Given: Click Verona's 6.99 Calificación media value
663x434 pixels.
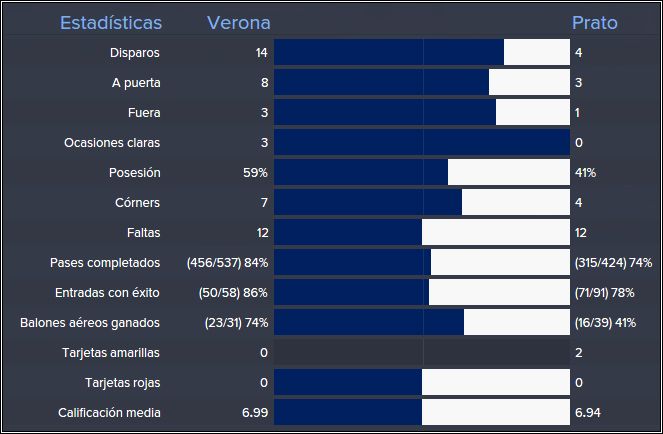Looking at the screenshot, I should 255,412.
